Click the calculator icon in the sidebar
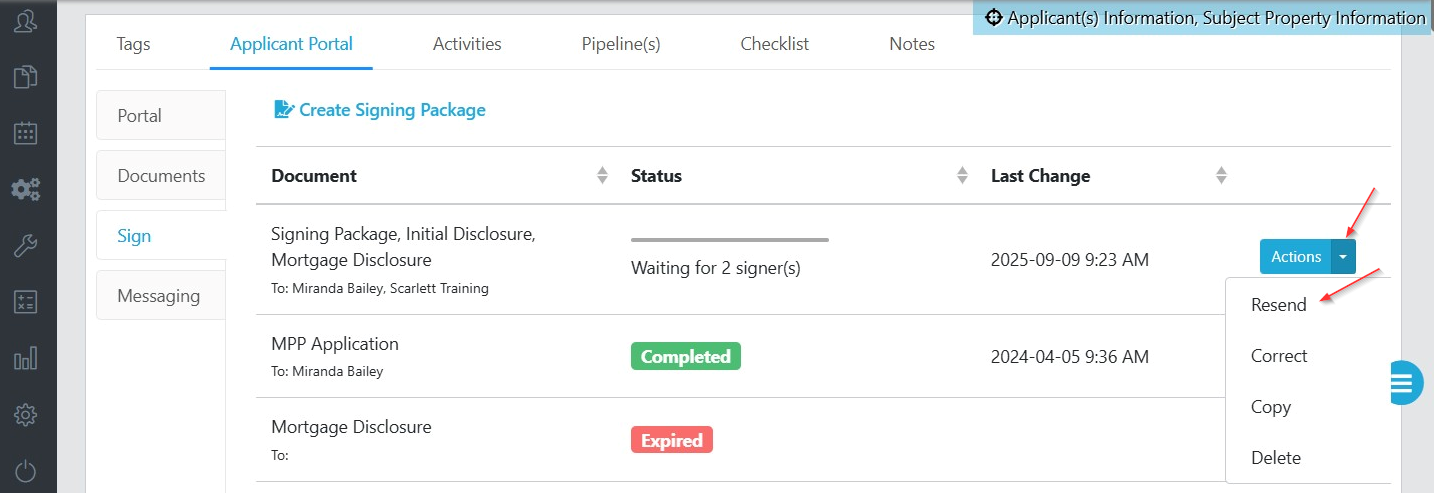 point(26,302)
